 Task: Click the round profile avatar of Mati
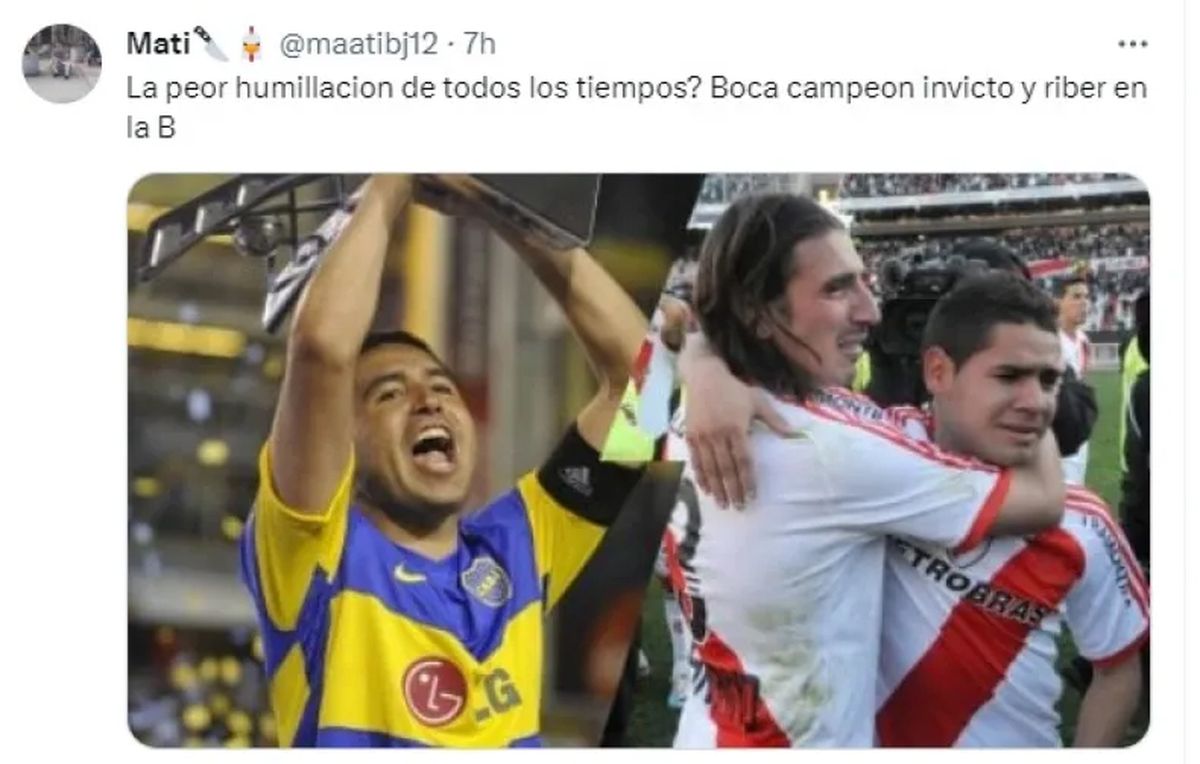pyautogui.click(x=62, y=64)
